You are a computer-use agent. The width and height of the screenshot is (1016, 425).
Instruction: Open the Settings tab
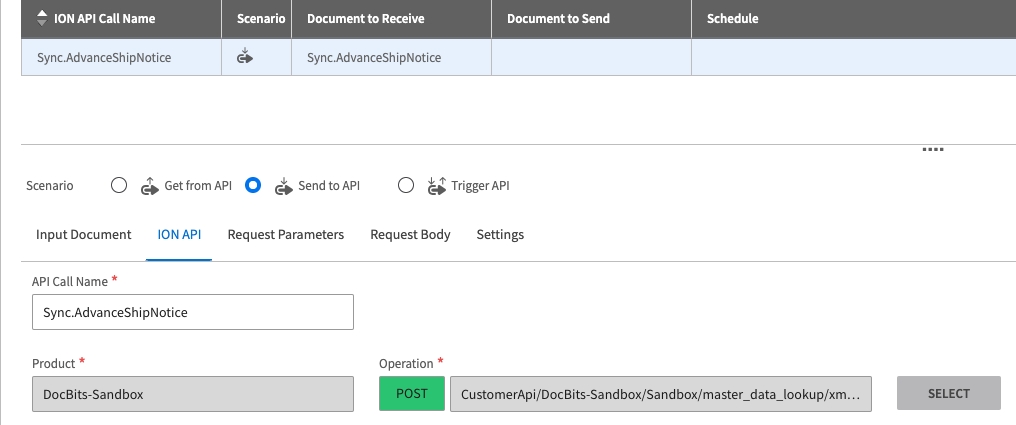click(500, 235)
